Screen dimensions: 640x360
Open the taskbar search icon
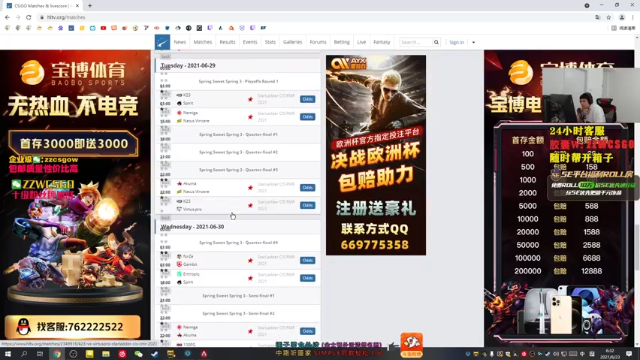point(24,354)
